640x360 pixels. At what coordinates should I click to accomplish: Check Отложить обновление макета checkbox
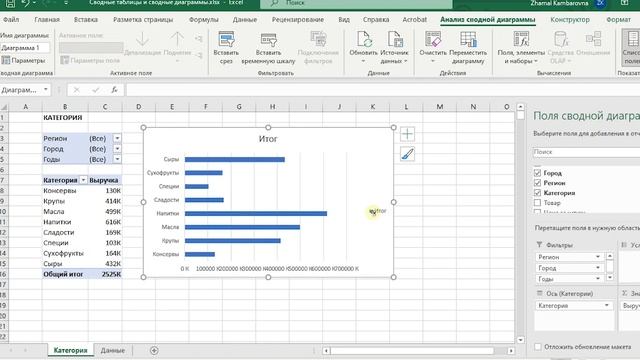[538, 347]
